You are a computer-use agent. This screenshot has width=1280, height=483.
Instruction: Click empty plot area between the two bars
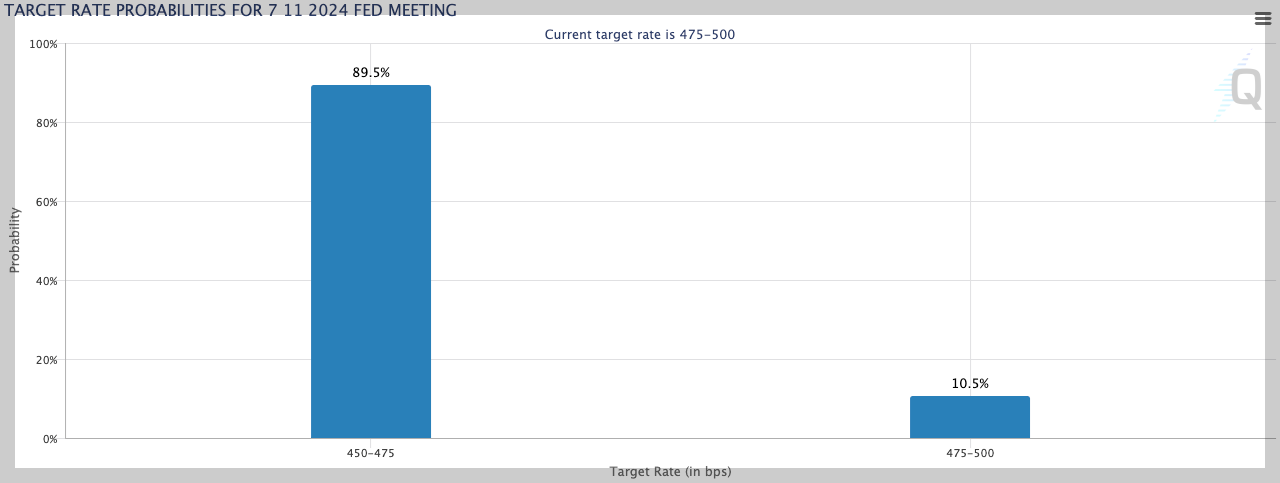[670, 250]
